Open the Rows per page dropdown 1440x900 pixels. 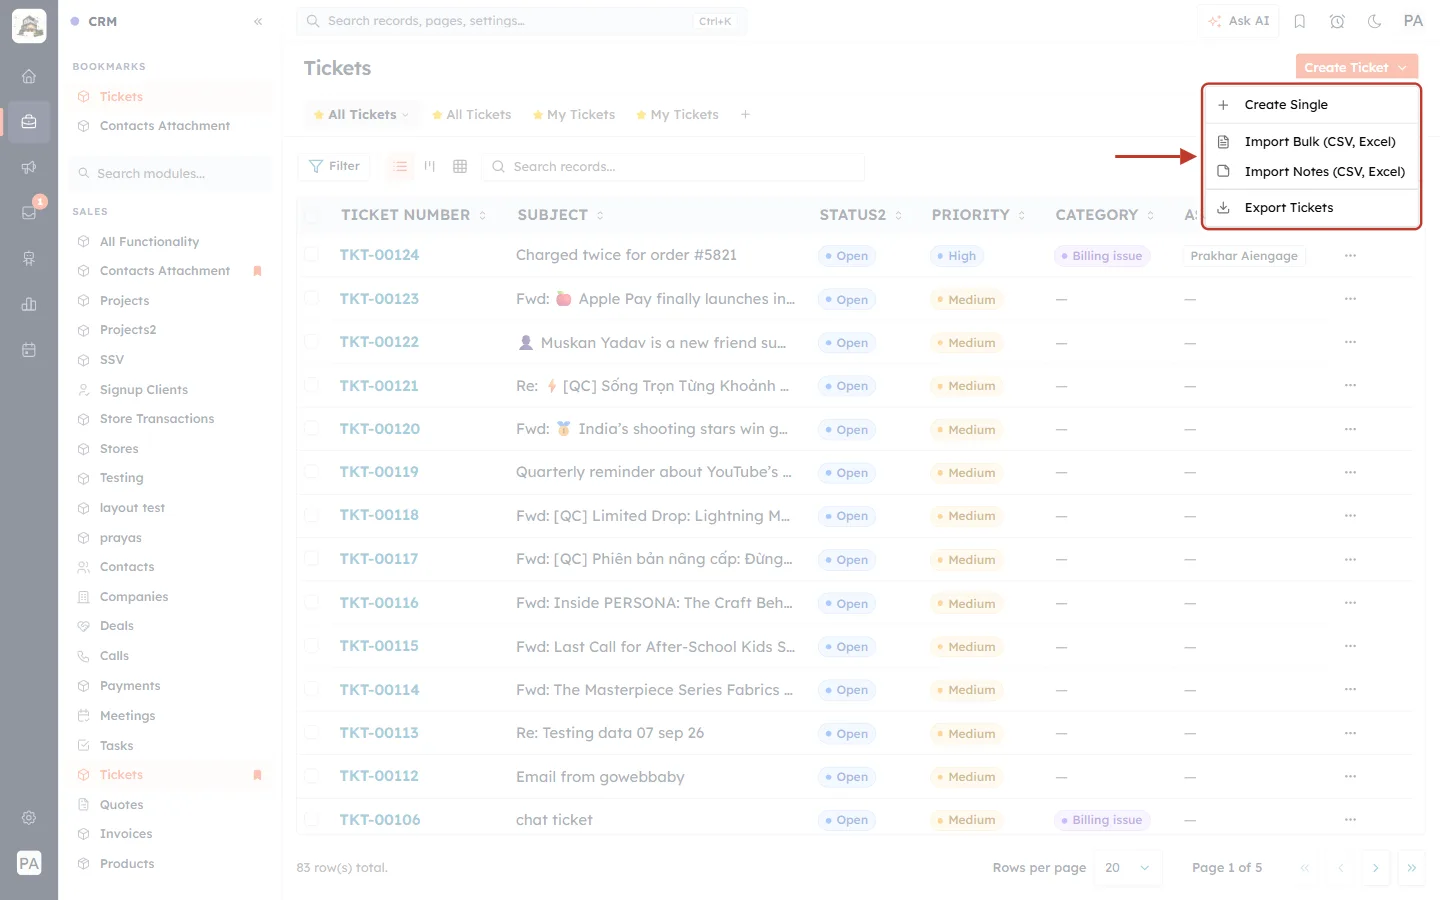tap(1128, 868)
